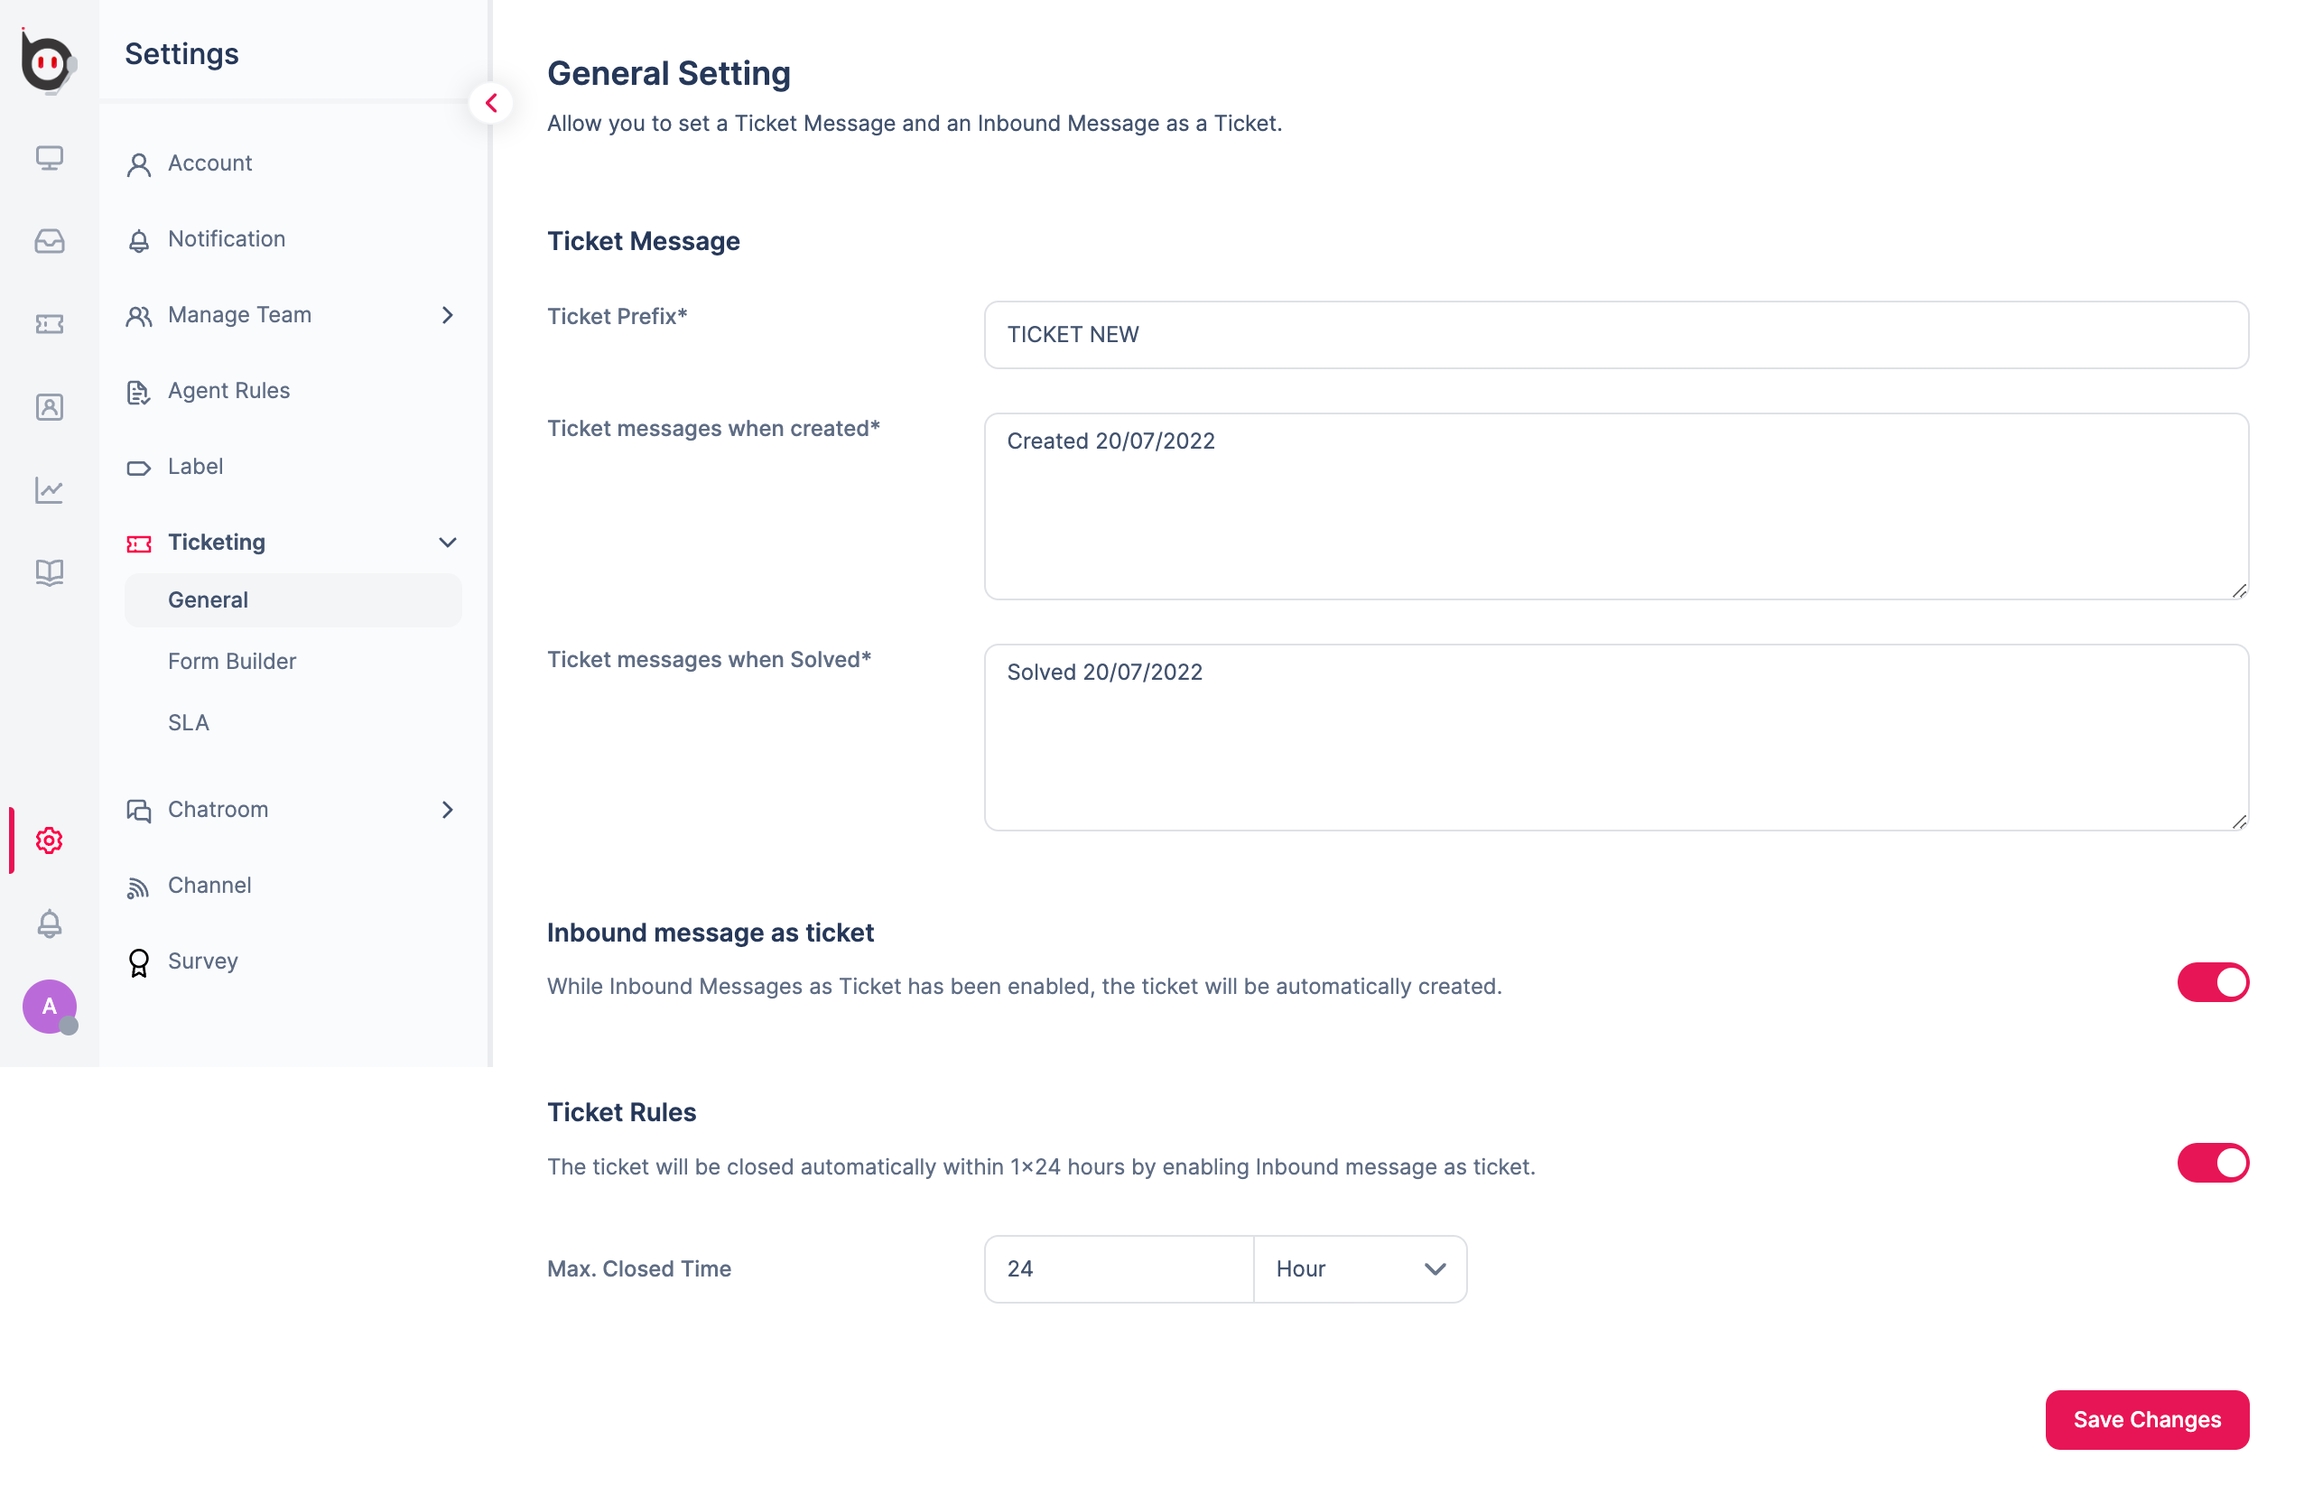Image resolution: width=2304 pixels, height=1504 pixels.
Task: Open the ticket icon in left rail
Action: coord(49,324)
